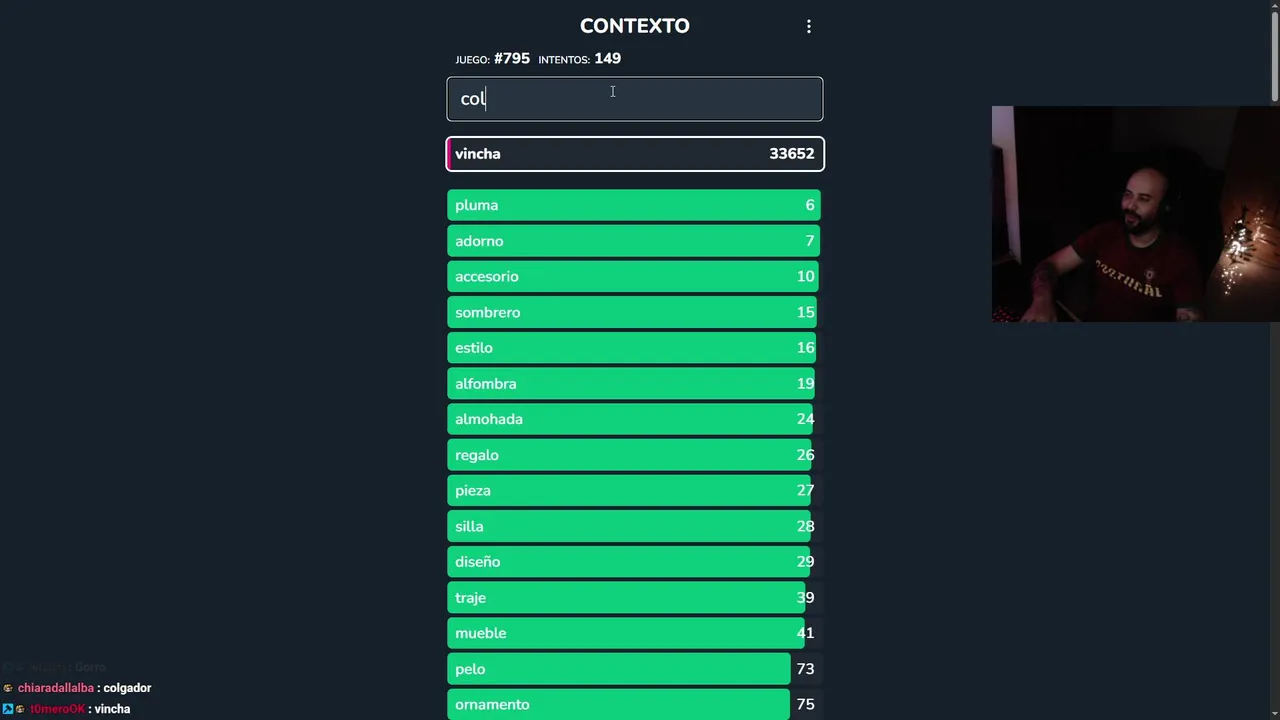Click the chiaradallalba username in chat
The image size is (1280, 720).
click(56, 688)
